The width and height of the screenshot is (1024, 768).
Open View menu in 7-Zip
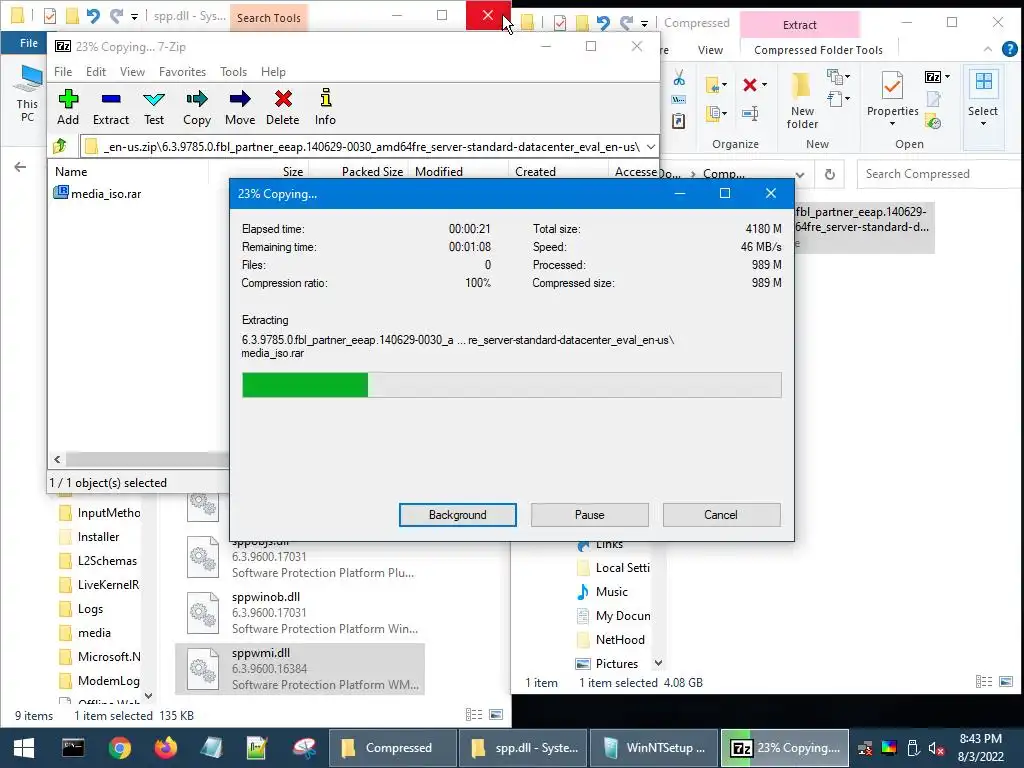coord(132,72)
